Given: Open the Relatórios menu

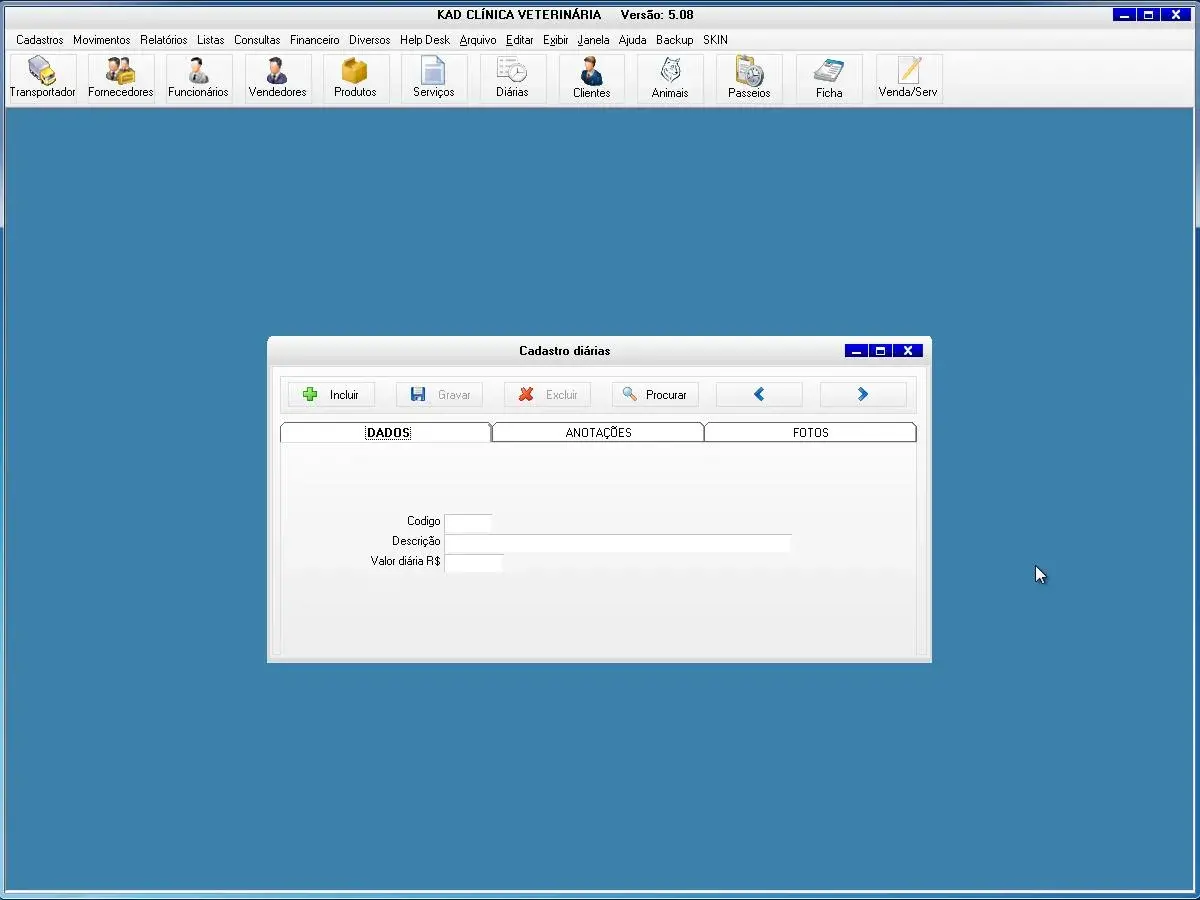Looking at the screenshot, I should 163,40.
